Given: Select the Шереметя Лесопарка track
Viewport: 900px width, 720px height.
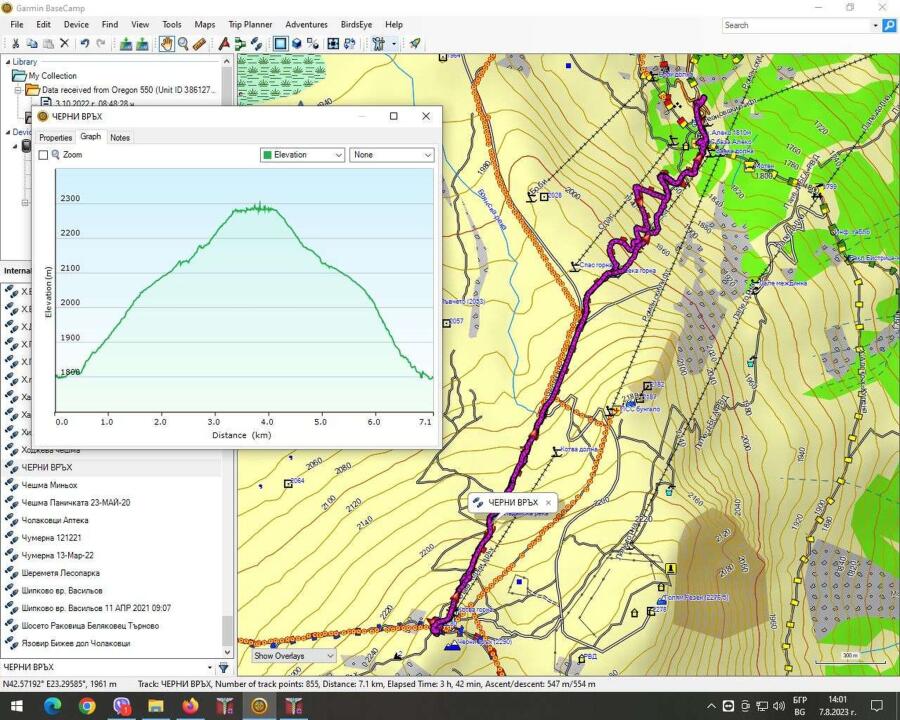Looking at the screenshot, I should click(60, 573).
